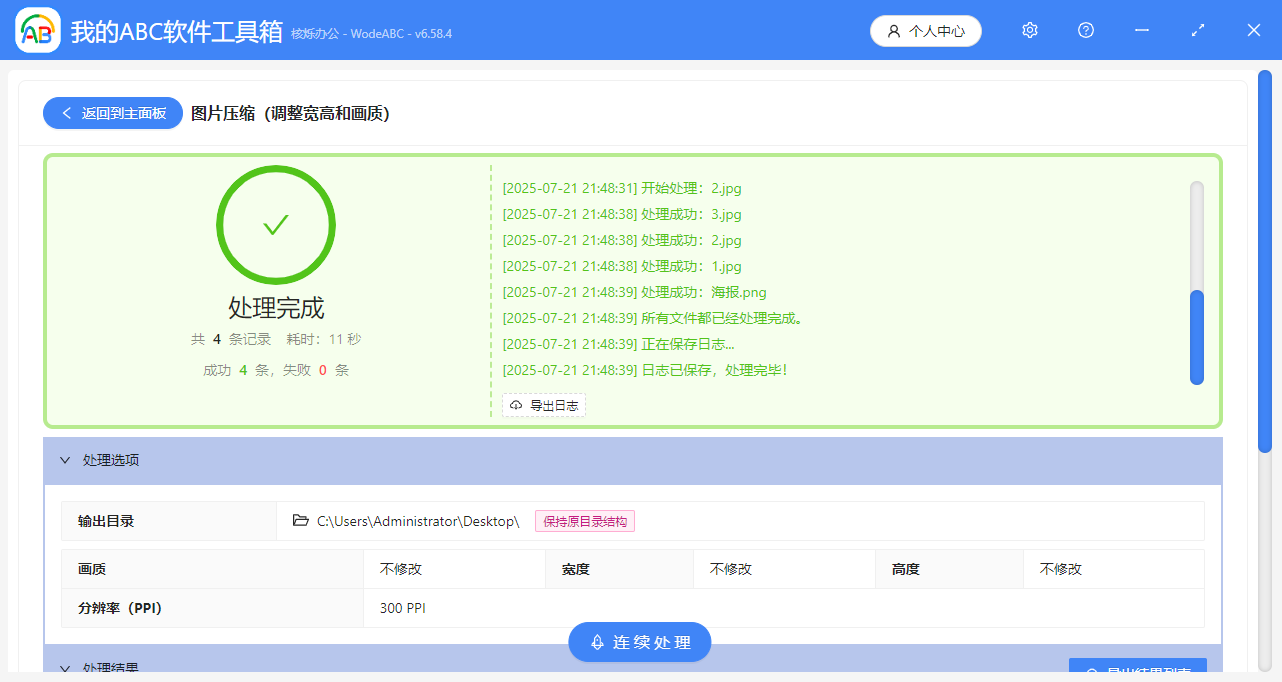Open 个人中心 in the title bar
The width and height of the screenshot is (1282, 682).
point(925,30)
